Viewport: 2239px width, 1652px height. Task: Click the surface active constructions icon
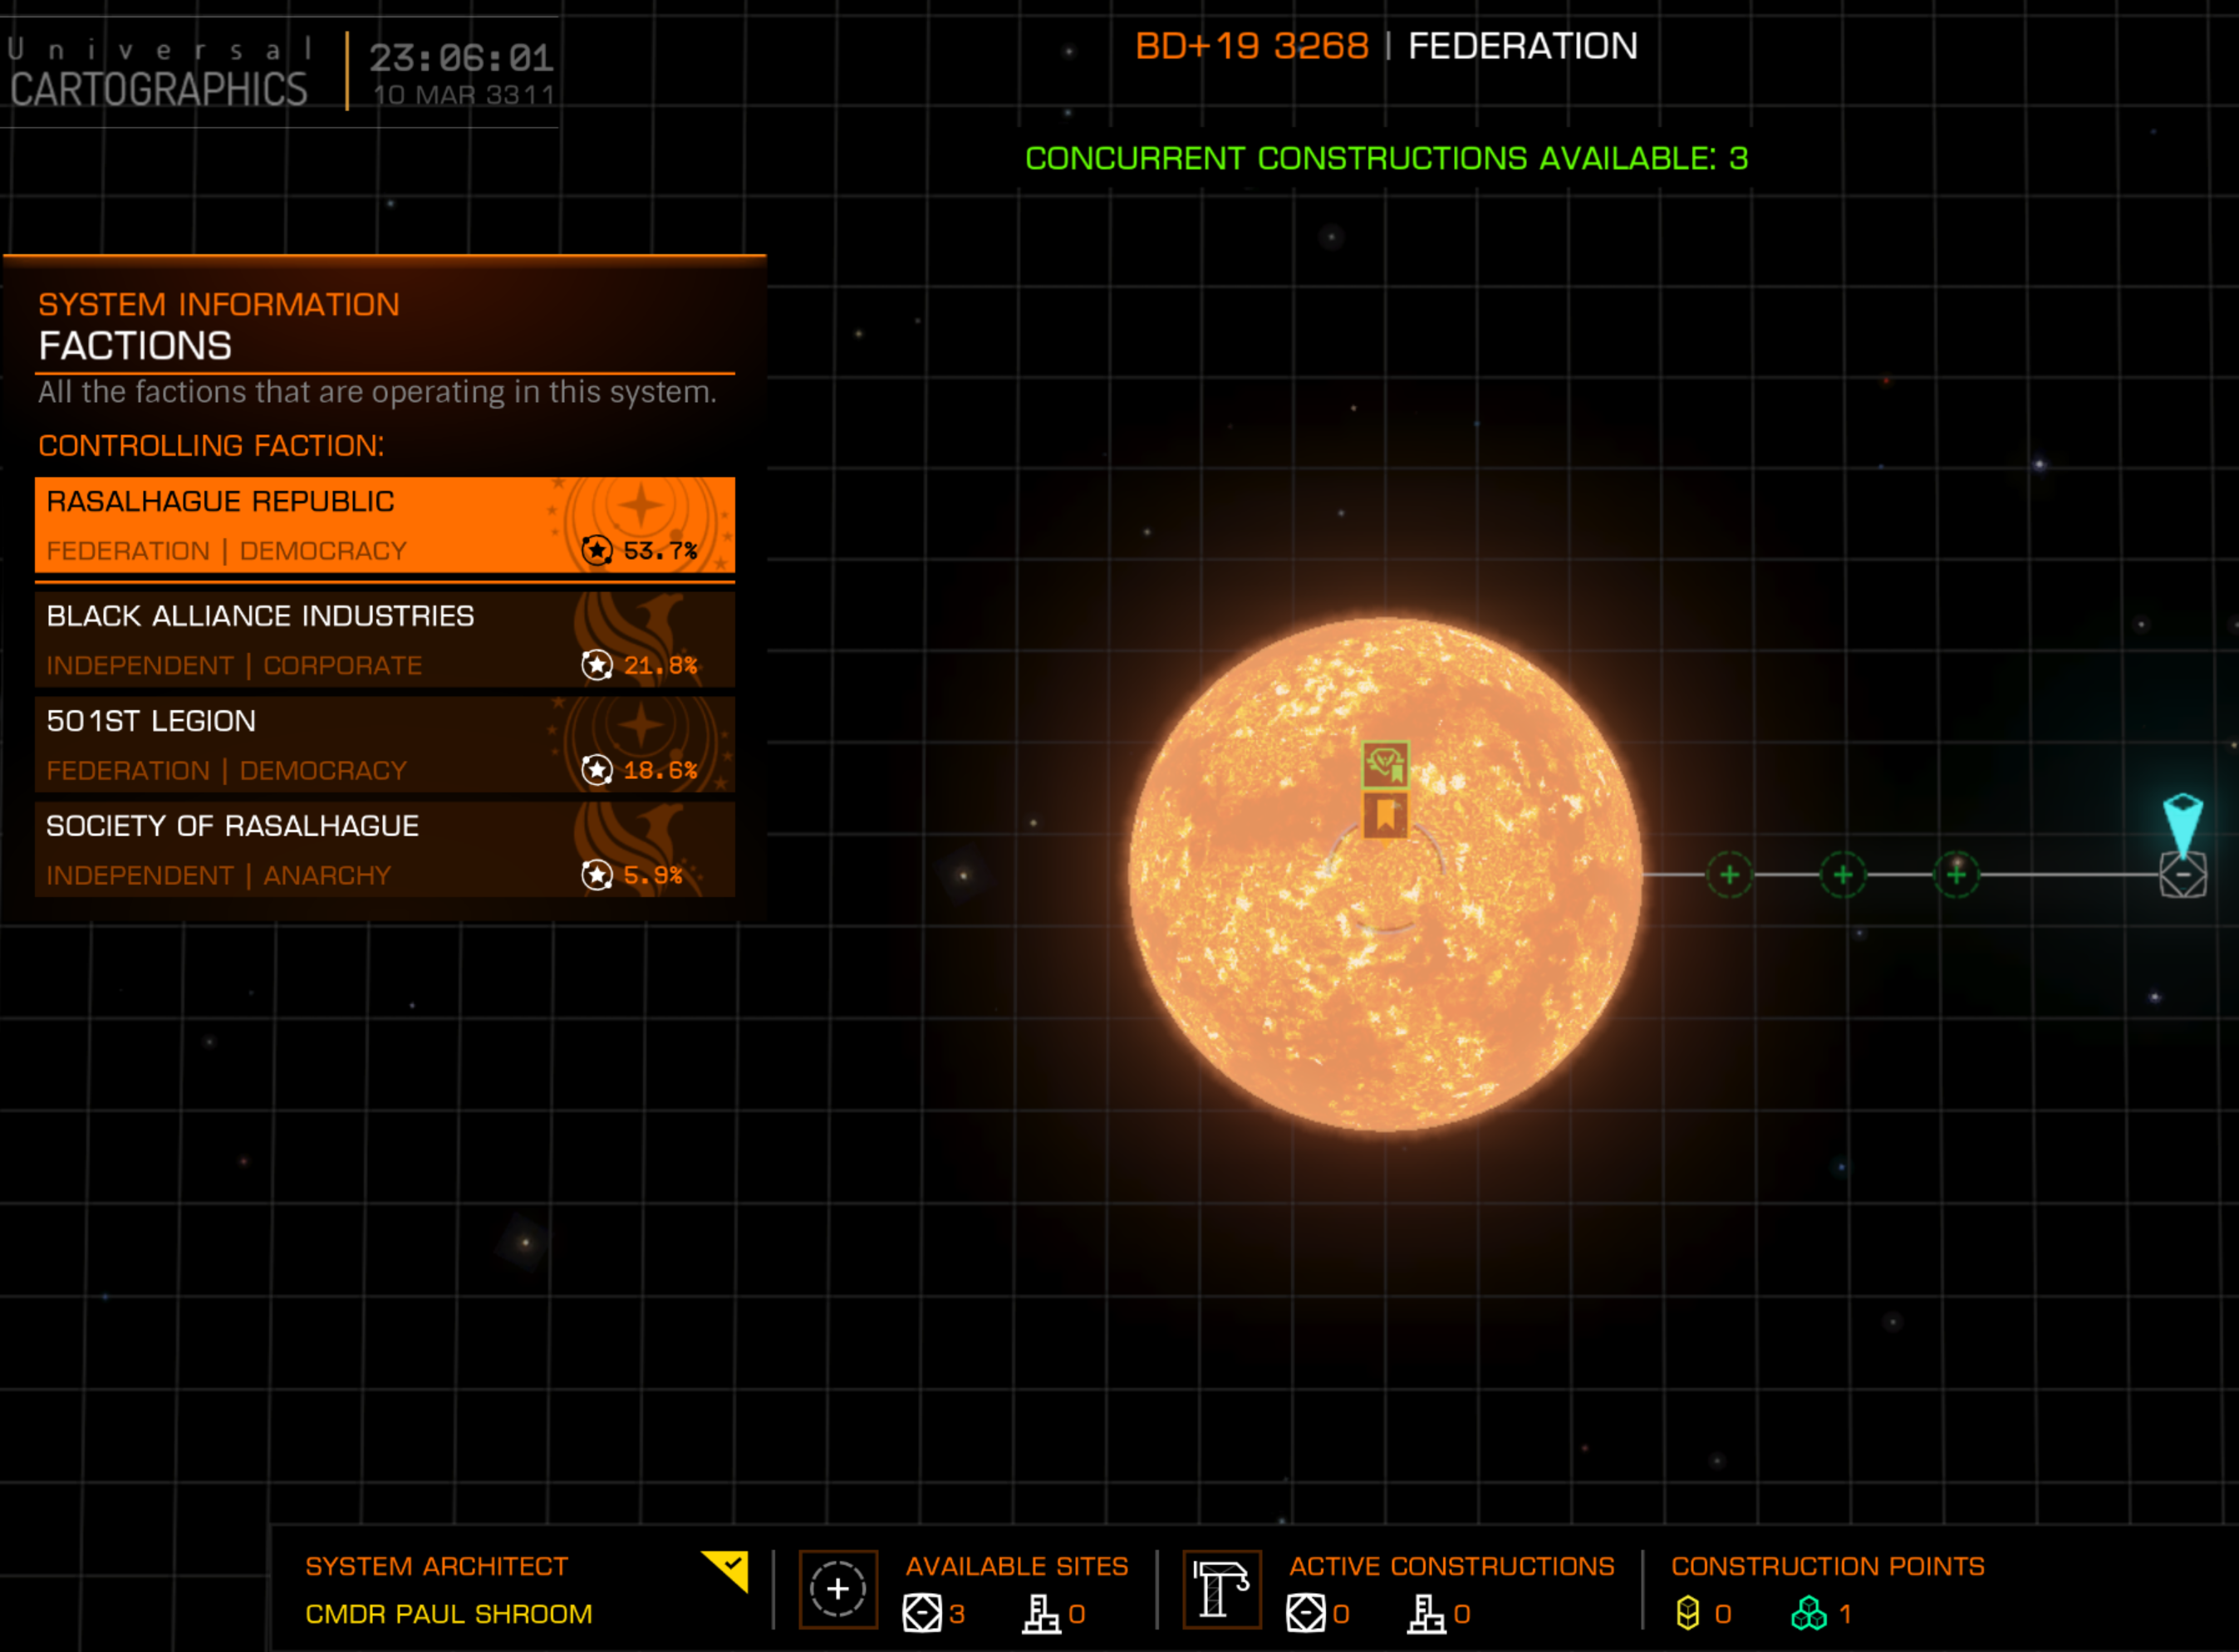tap(1426, 1613)
